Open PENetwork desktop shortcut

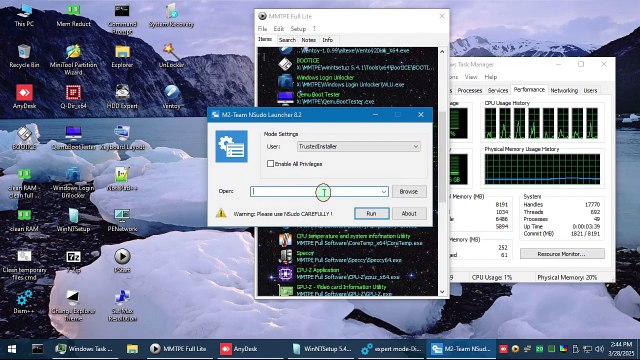pos(122,220)
